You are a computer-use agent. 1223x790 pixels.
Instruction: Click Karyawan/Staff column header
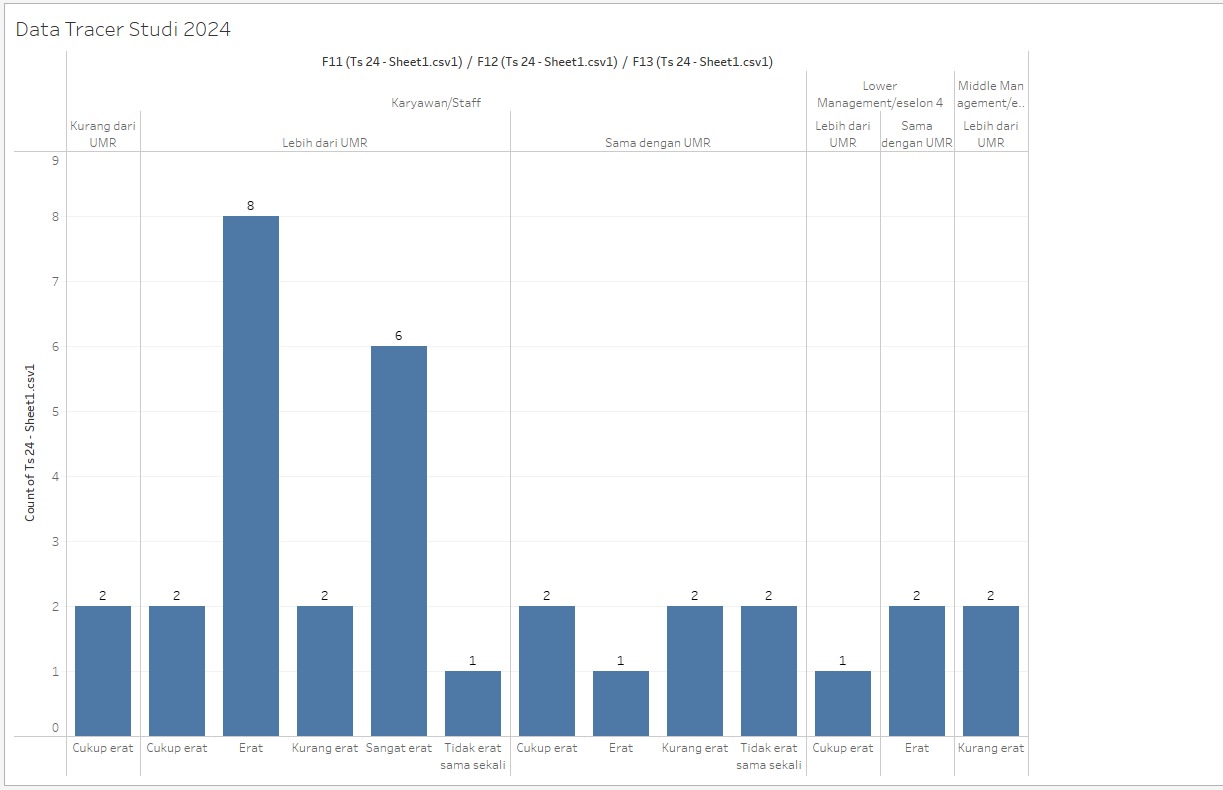pos(436,102)
